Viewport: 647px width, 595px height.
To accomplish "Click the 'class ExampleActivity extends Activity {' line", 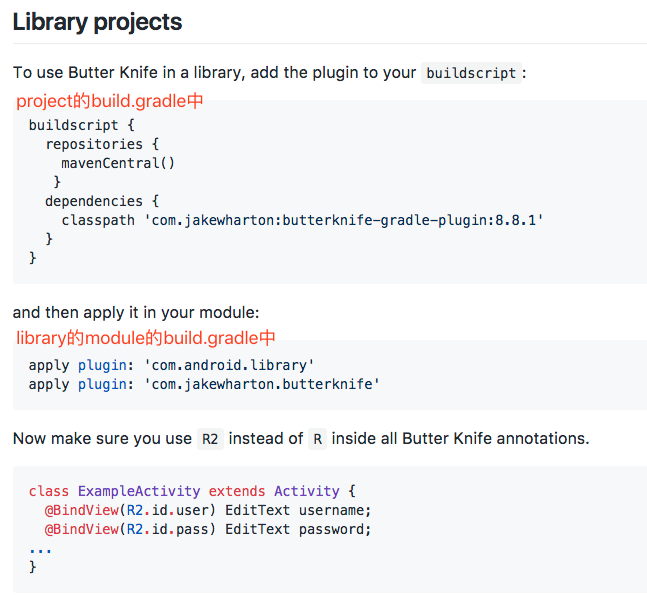I will click(192, 491).
